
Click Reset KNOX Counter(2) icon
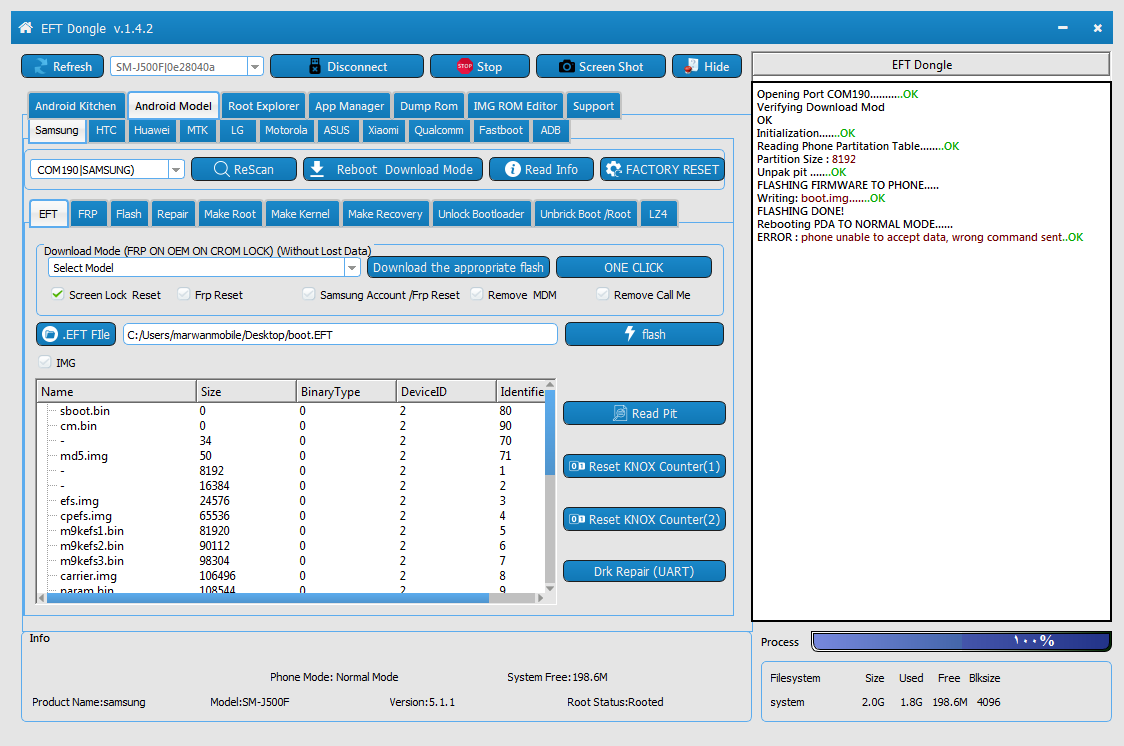[577, 520]
